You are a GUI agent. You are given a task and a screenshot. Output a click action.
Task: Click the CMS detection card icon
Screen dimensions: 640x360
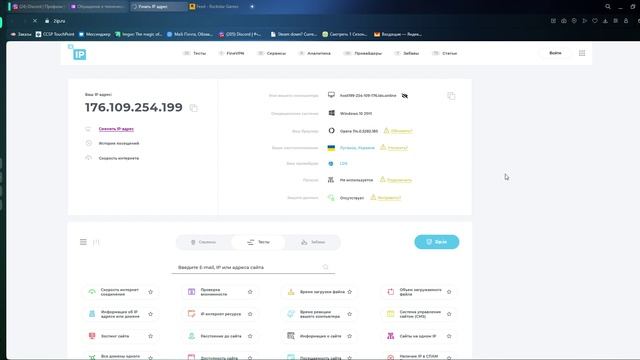[x=391, y=314]
